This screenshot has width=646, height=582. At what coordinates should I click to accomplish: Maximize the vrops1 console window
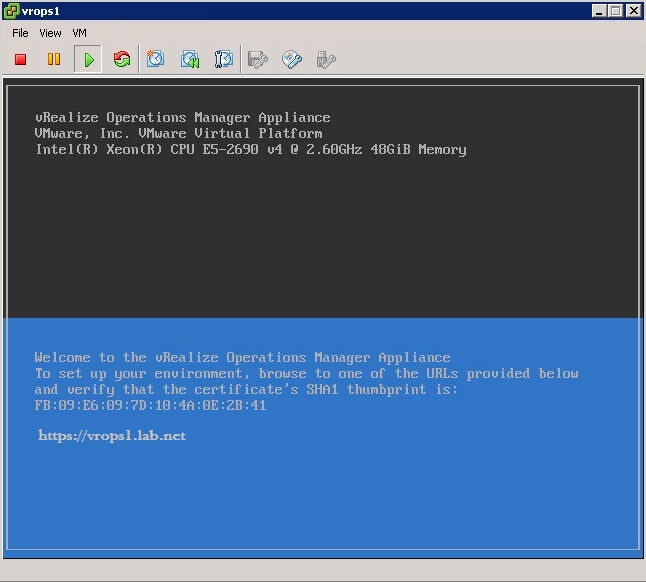[615, 11]
